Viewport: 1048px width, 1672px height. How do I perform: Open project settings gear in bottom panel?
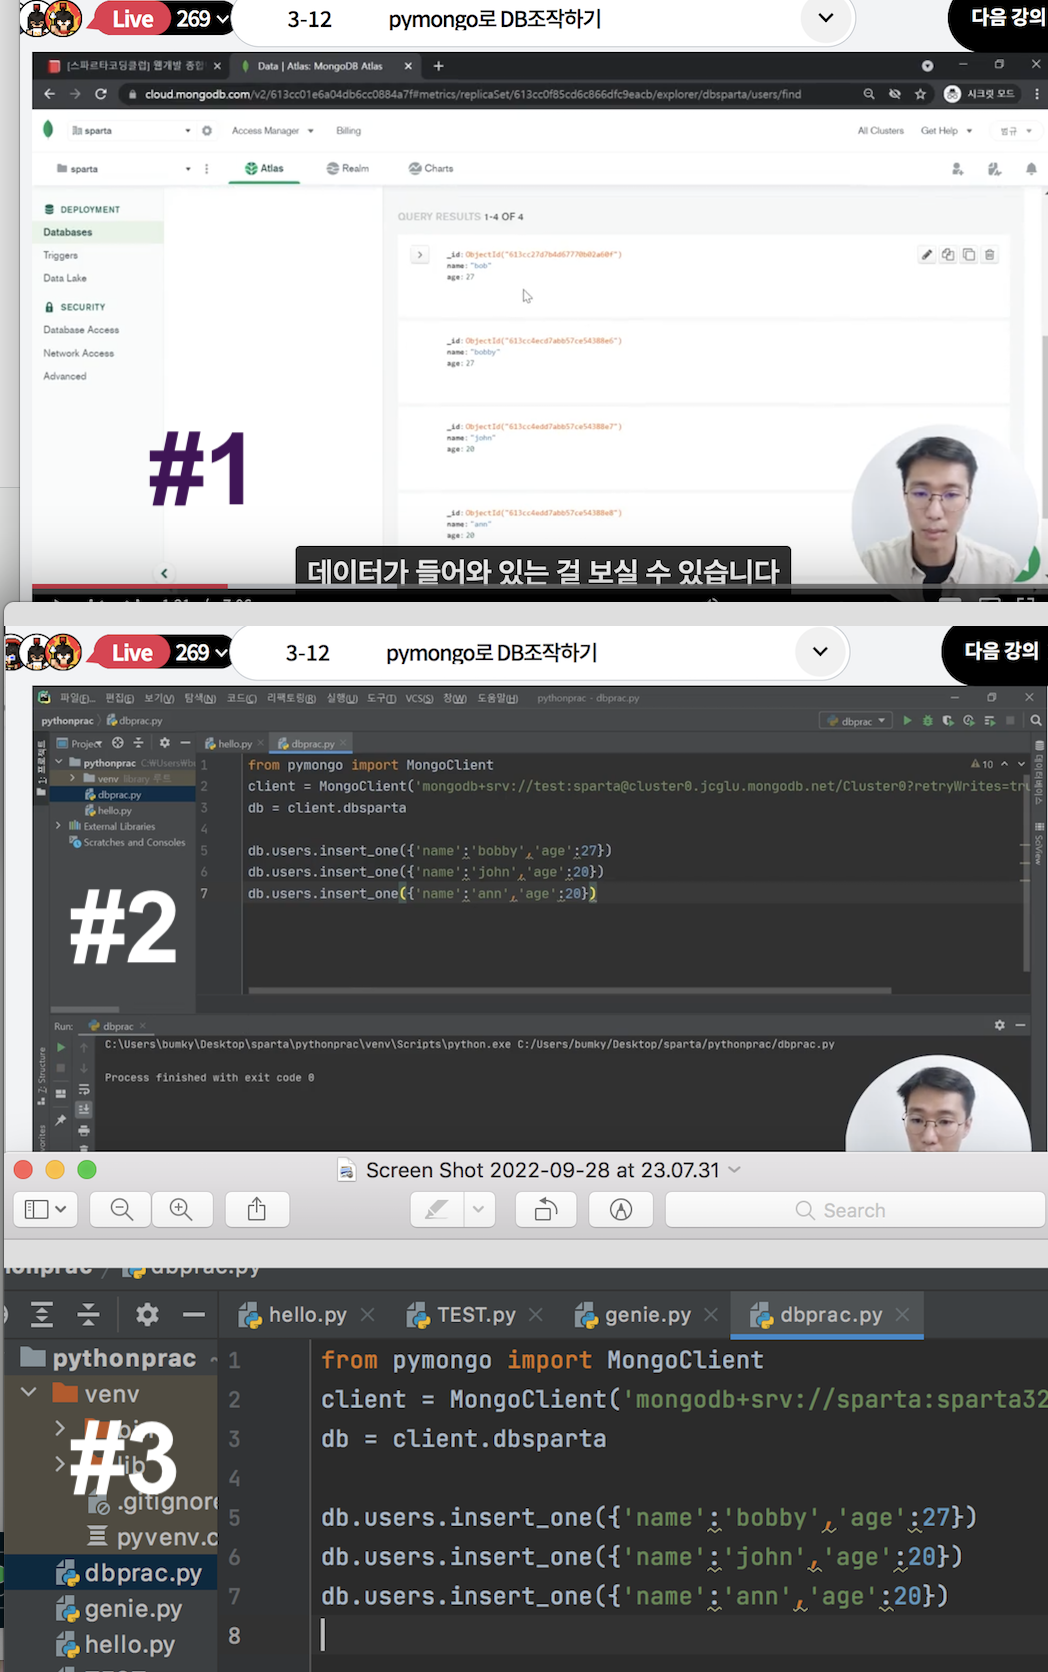tap(147, 1314)
